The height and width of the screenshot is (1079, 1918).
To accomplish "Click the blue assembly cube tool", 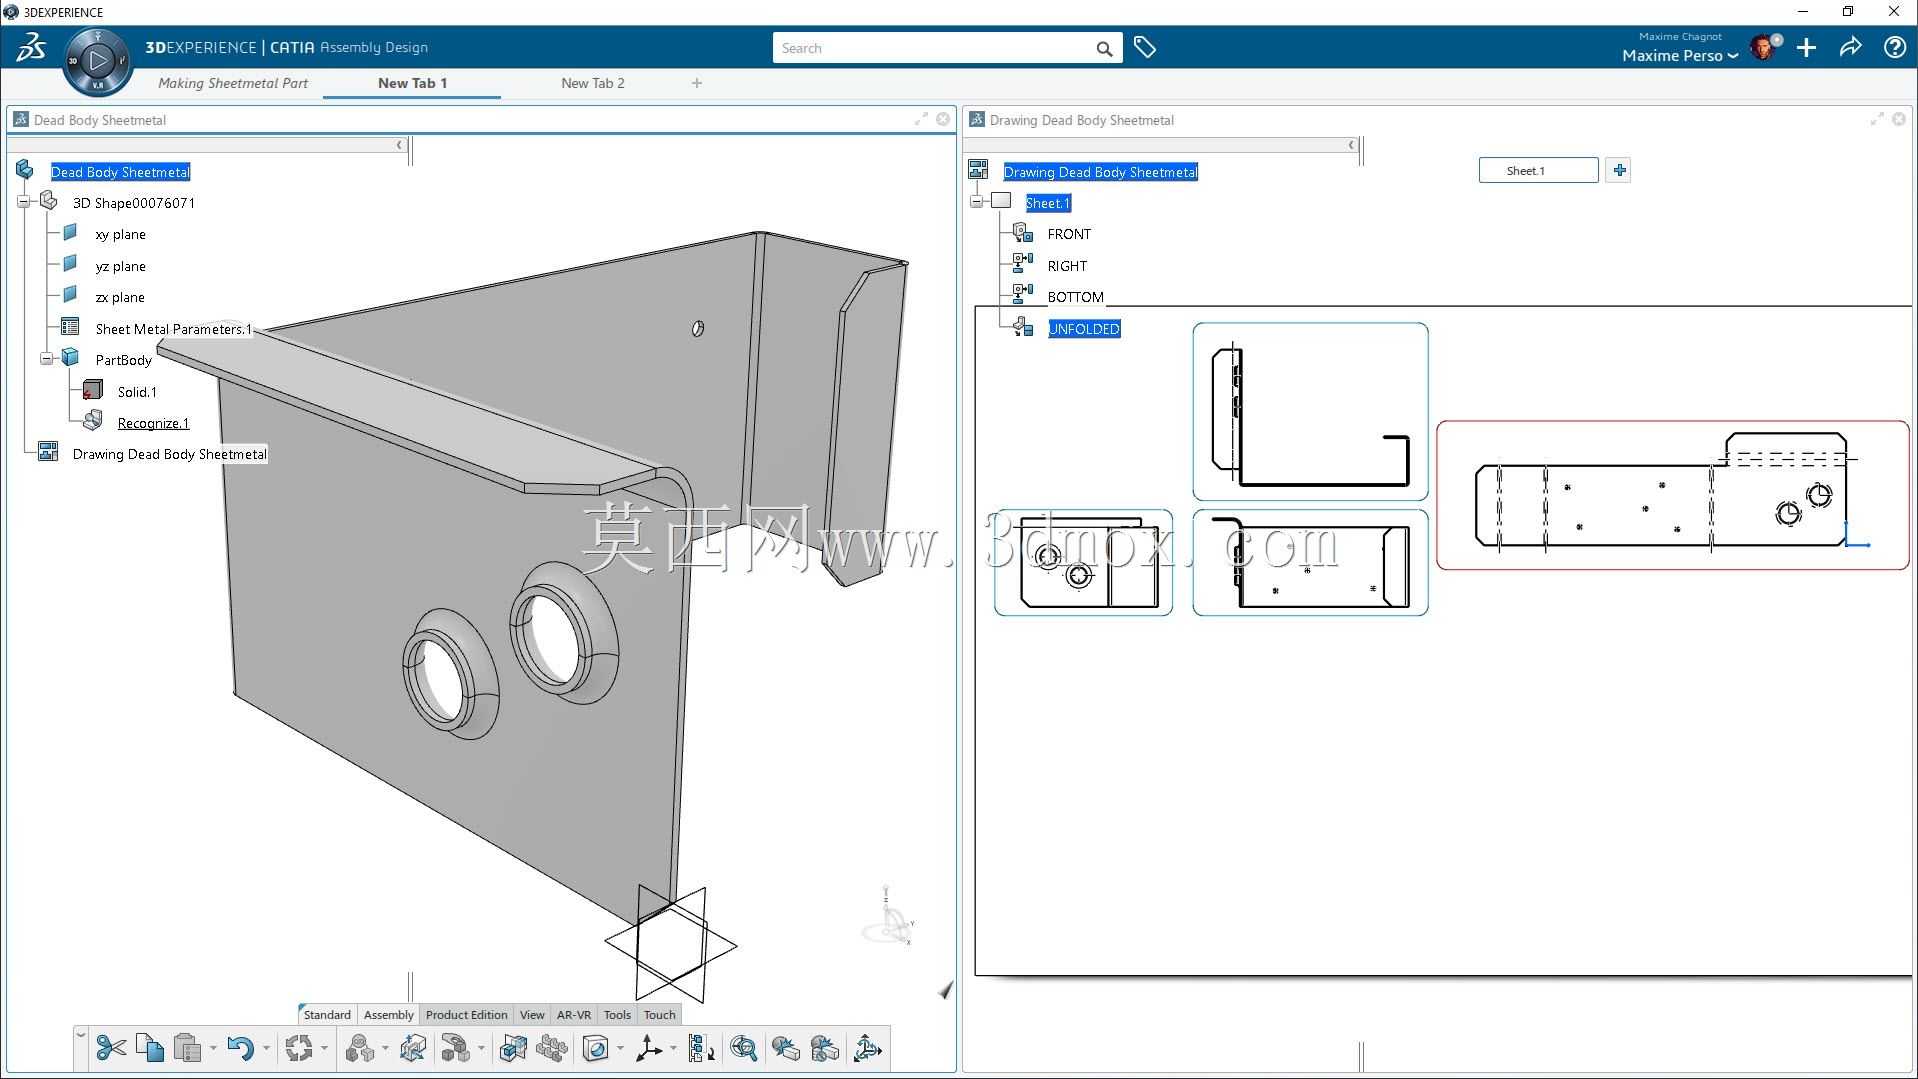I will tap(513, 1048).
